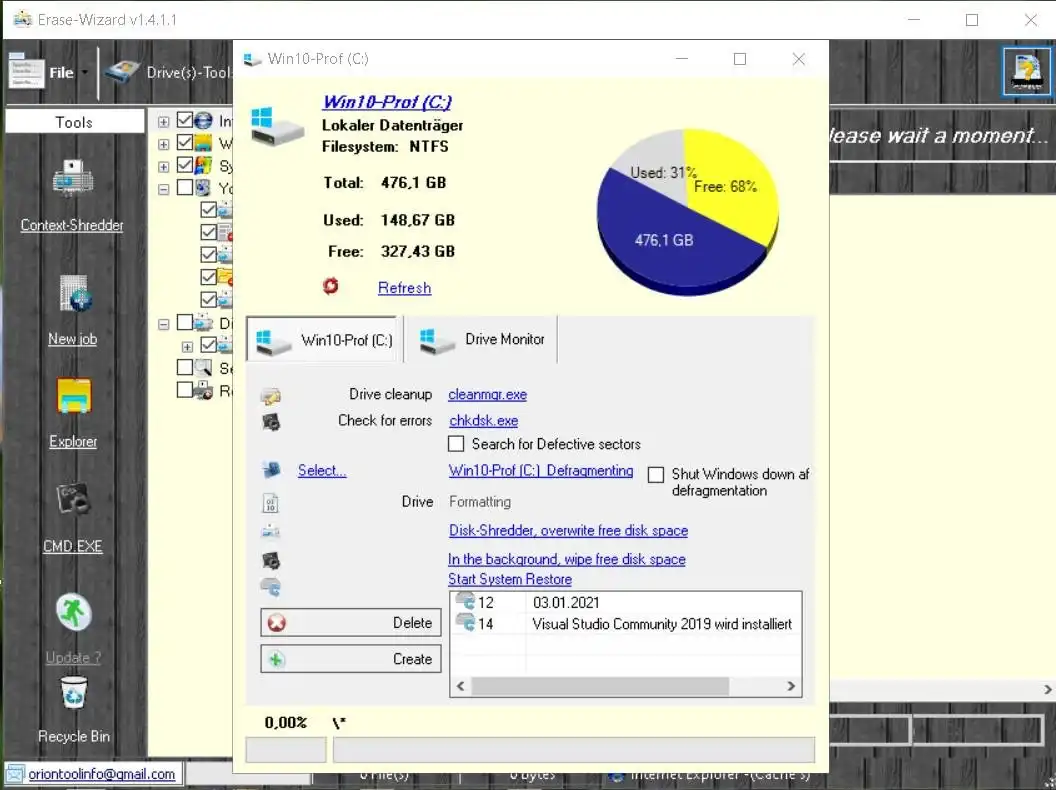Image resolution: width=1056 pixels, height=790 pixels.
Task: Click the Disk-Shredder row icon
Action: coord(271,531)
